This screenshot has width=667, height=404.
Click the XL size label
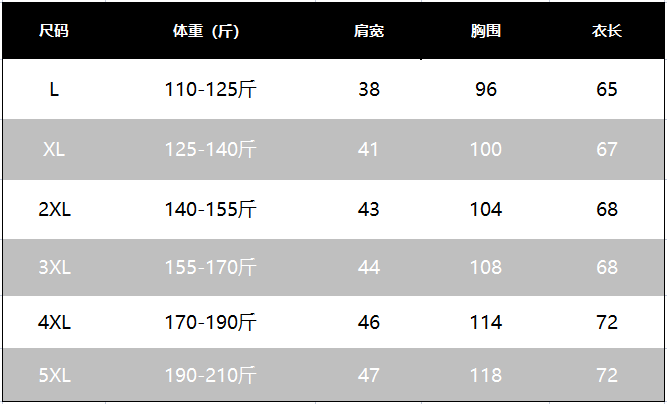pos(54,150)
